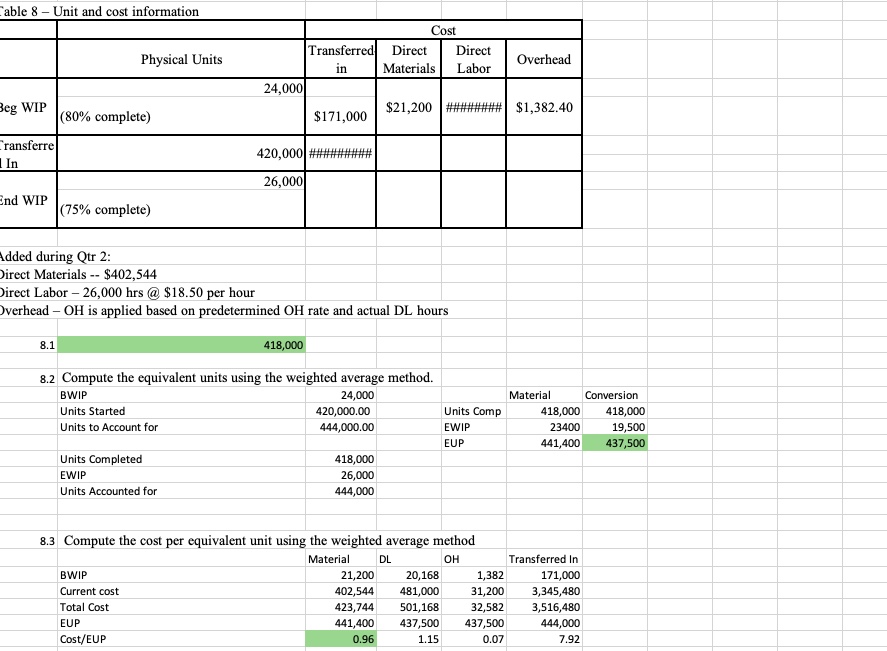Click the green Cost/EUP value 0.96
Screen dimensions: 887x651
[x=340, y=638]
